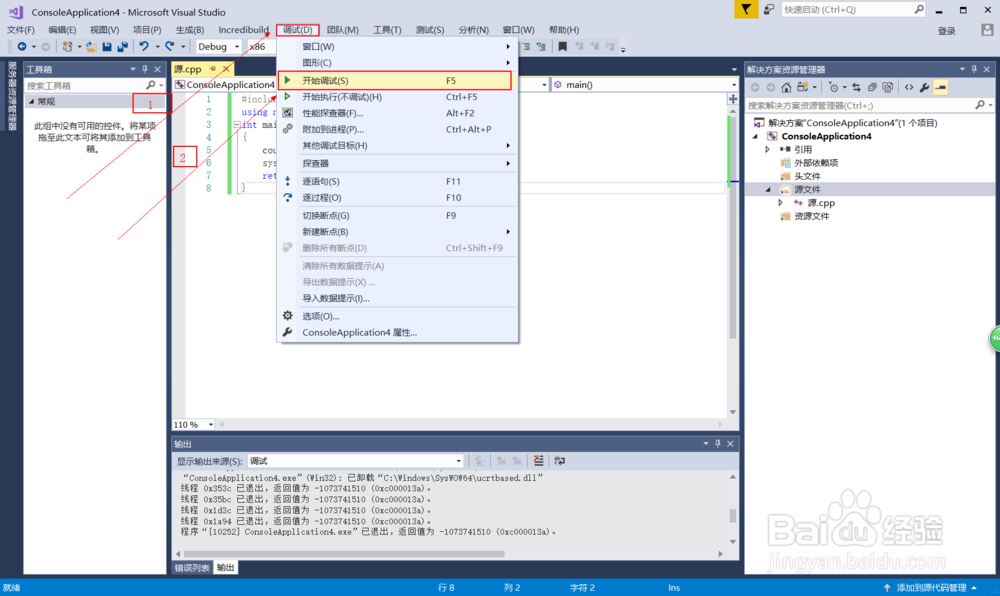1000x596 pixels.
Task: Click the pin icon of the Toolbox panel
Action: [x=145, y=69]
